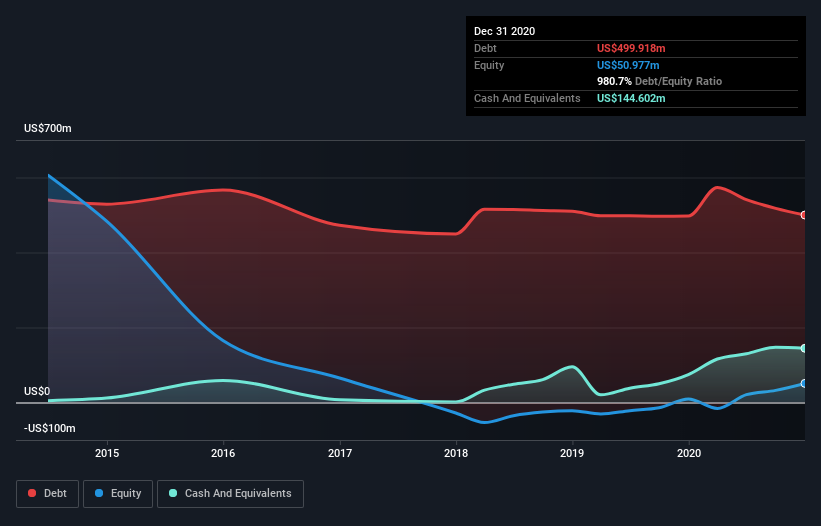Click the Dec 31 2020 tooltip date
This screenshot has width=821, height=526.
coord(504,31)
